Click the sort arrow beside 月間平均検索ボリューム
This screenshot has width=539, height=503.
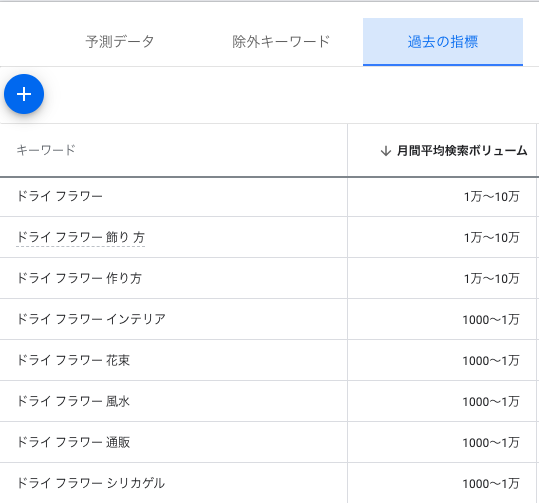[386, 151]
